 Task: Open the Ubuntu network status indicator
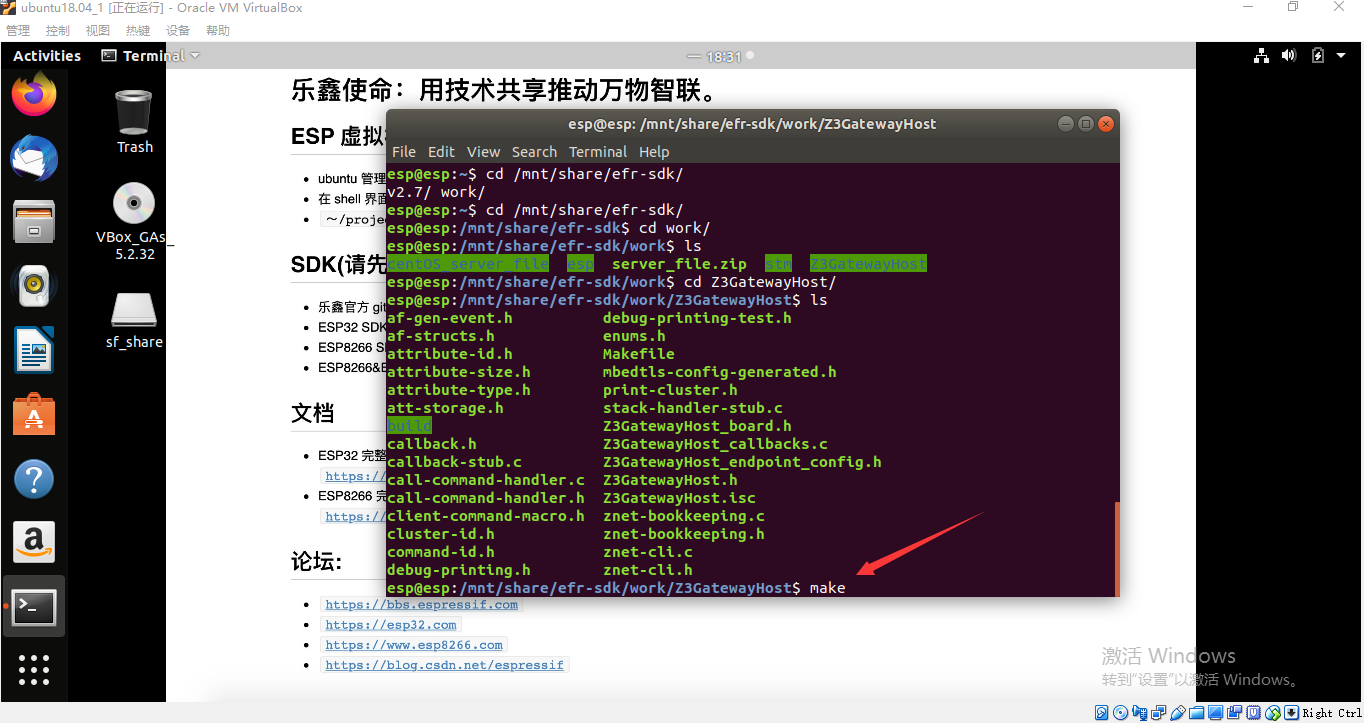point(1261,56)
